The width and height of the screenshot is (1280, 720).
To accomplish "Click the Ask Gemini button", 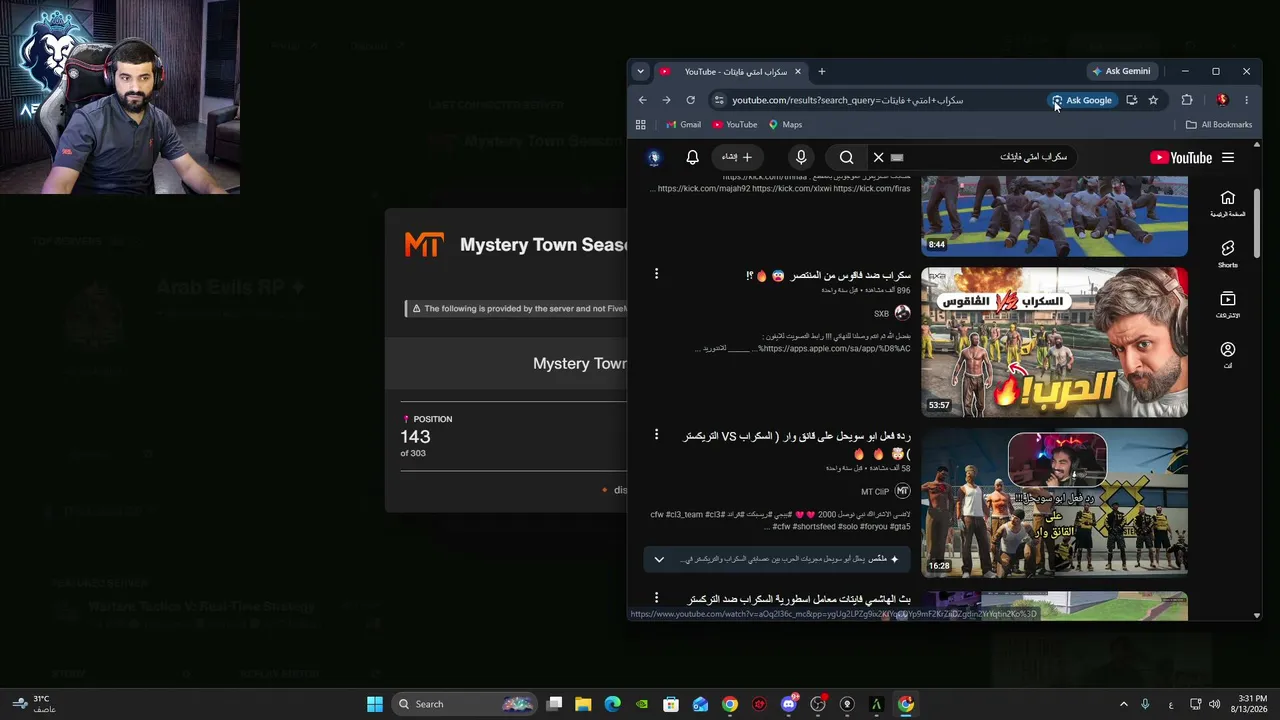I will click(1121, 71).
